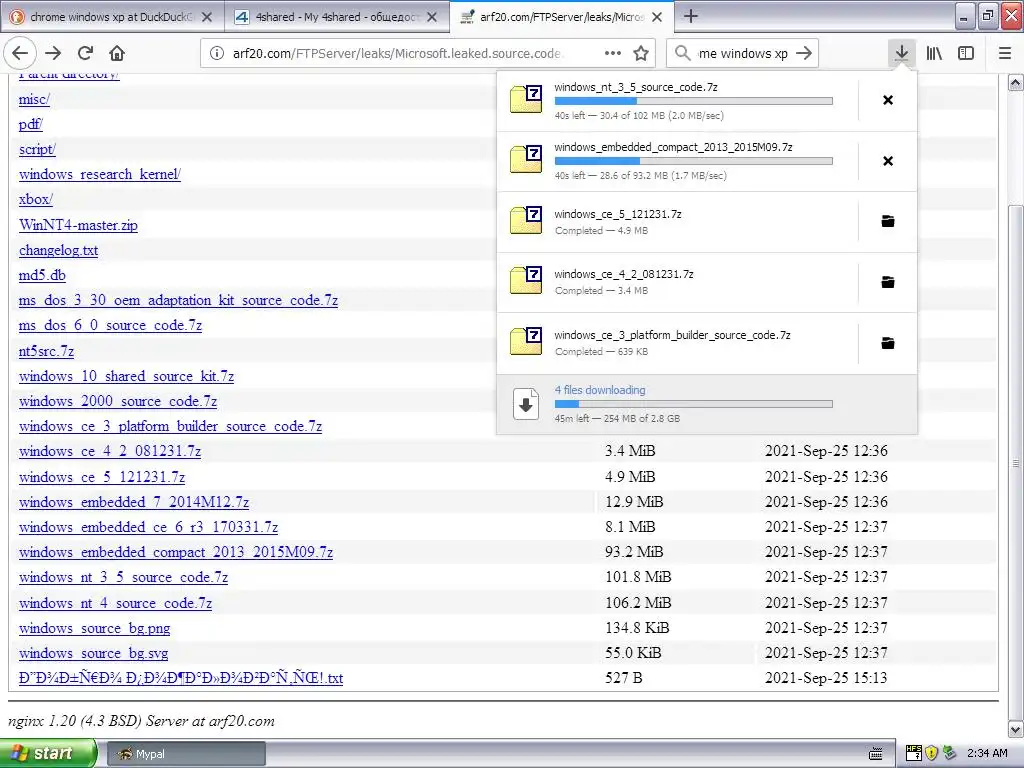Click page scrollbar up arrow

[x=1016, y=82]
